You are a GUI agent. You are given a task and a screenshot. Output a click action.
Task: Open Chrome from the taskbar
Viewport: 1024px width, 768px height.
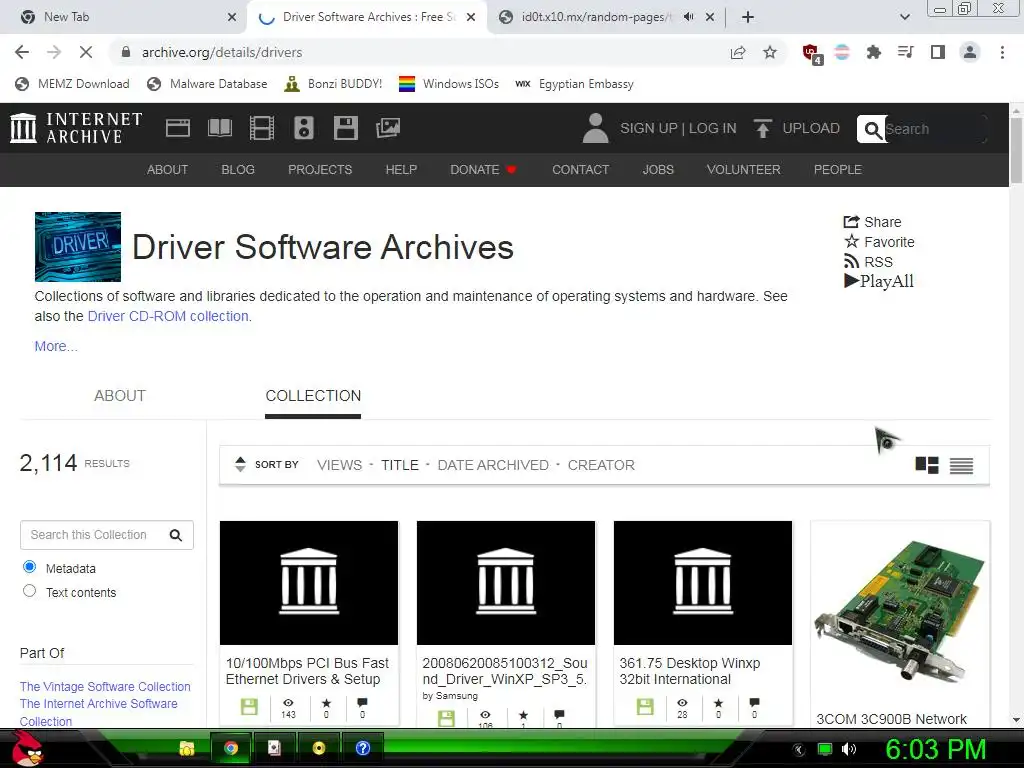coord(231,748)
